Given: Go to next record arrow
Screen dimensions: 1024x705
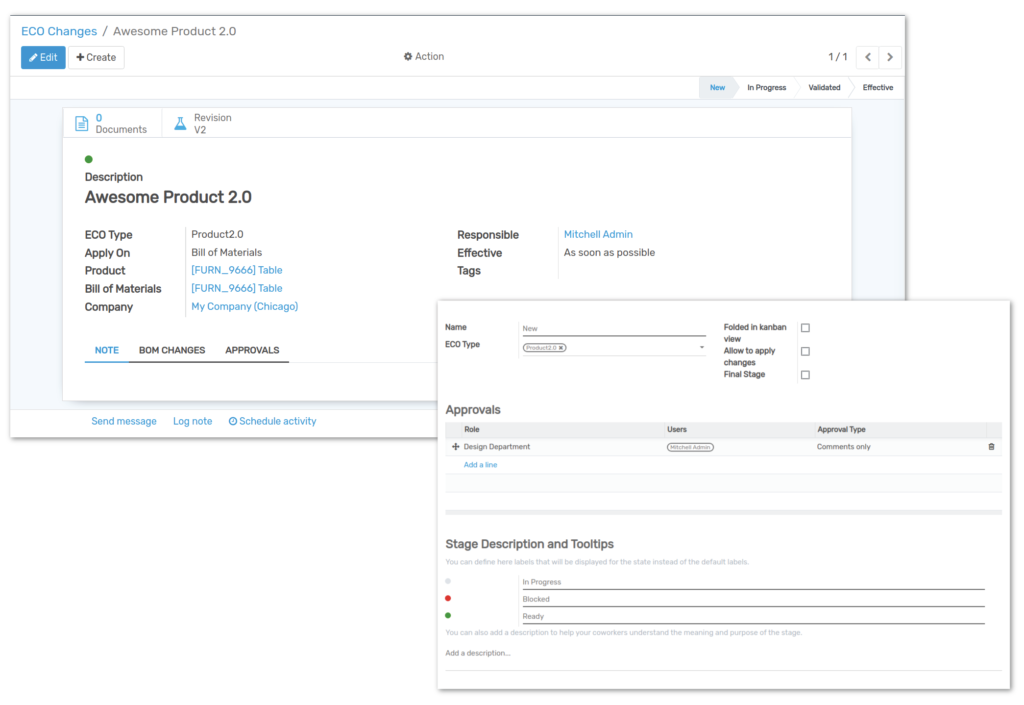Looking at the screenshot, I should click(x=889, y=57).
